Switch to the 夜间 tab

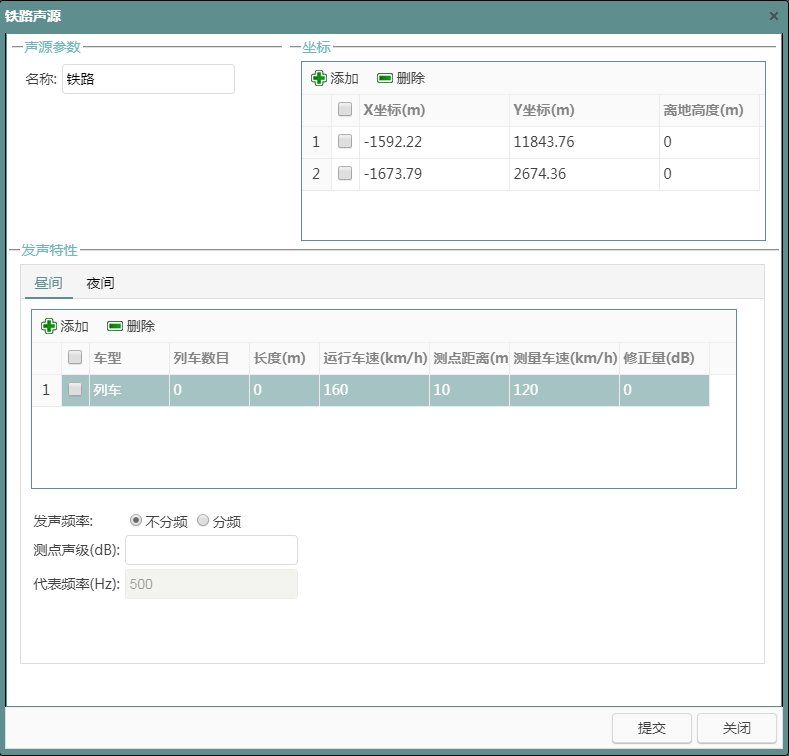click(x=100, y=283)
